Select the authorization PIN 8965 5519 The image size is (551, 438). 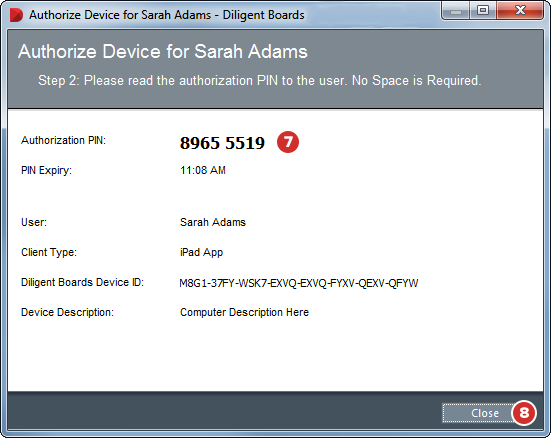pos(222,143)
